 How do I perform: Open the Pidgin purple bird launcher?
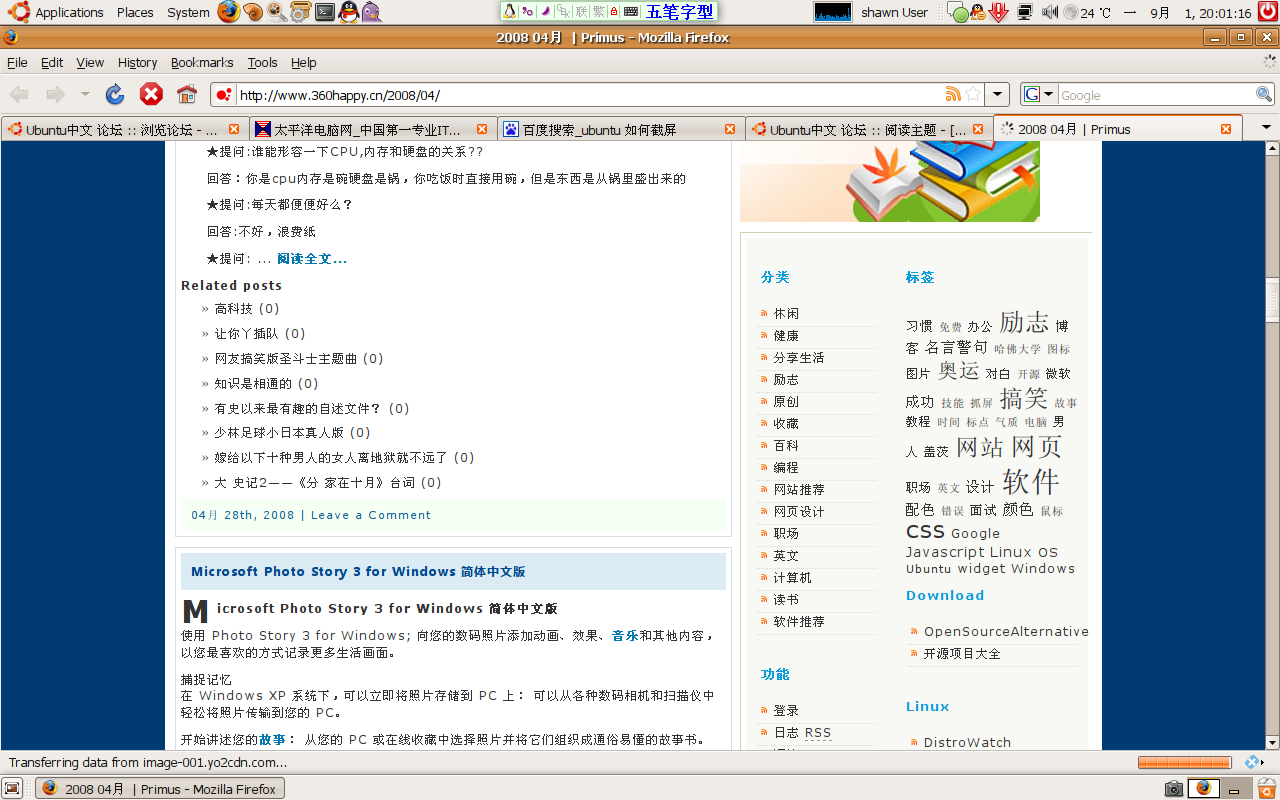point(371,12)
